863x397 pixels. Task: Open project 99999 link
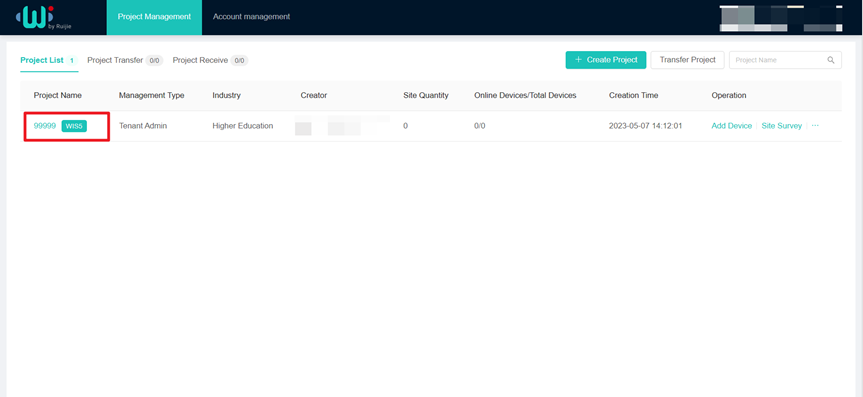pyautogui.click(x=45, y=126)
